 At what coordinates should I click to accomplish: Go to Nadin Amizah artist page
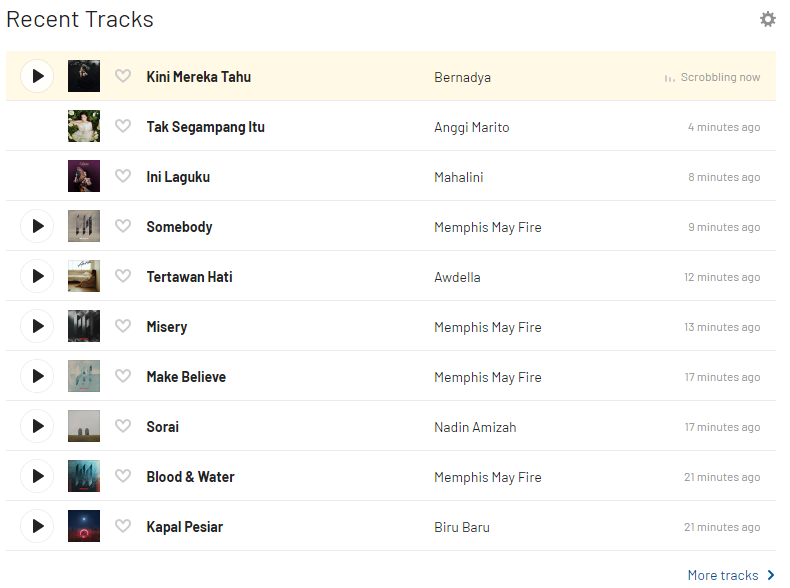point(475,427)
